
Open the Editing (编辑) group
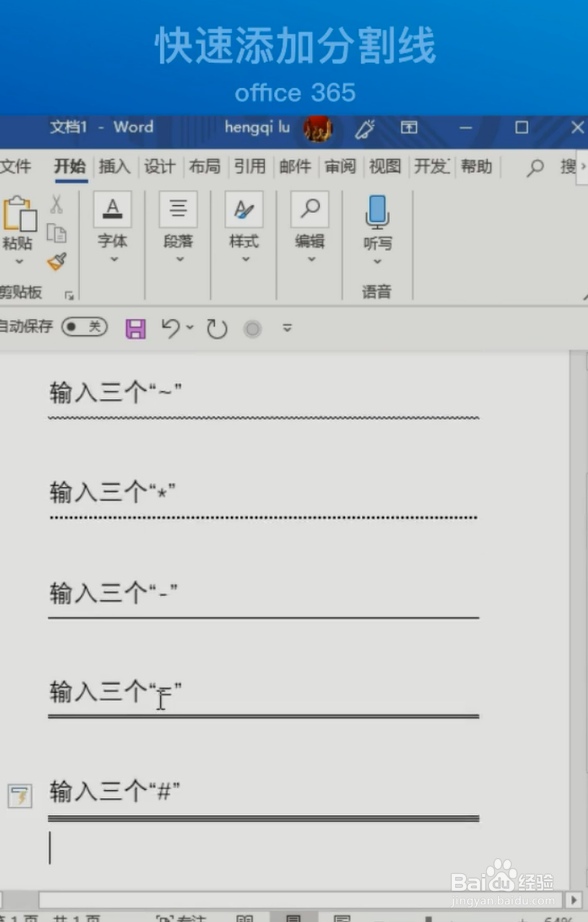pyautogui.click(x=310, y=208)
